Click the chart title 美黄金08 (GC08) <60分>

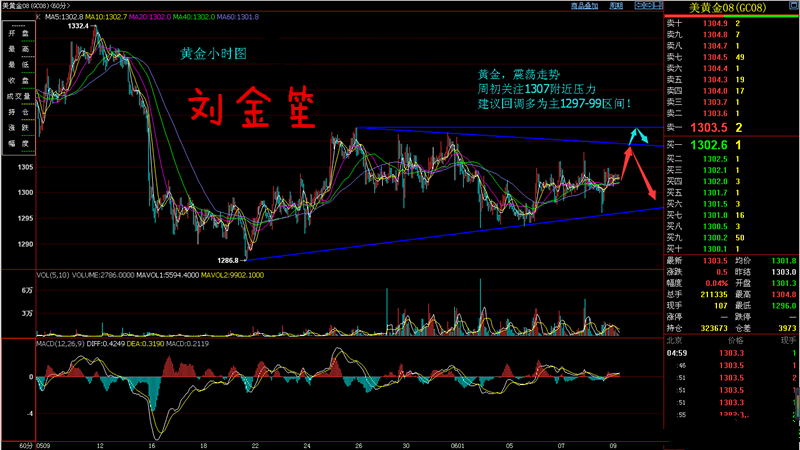(x=36, y=6)
